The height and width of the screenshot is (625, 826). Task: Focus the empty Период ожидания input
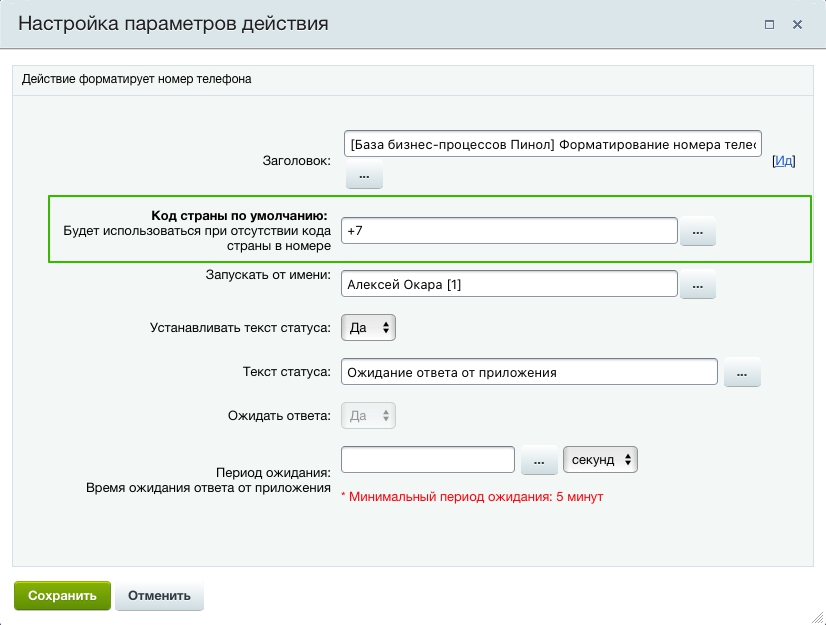(428, 460)
